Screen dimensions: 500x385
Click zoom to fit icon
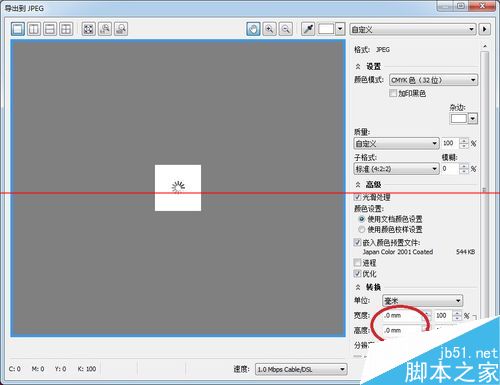89,29
